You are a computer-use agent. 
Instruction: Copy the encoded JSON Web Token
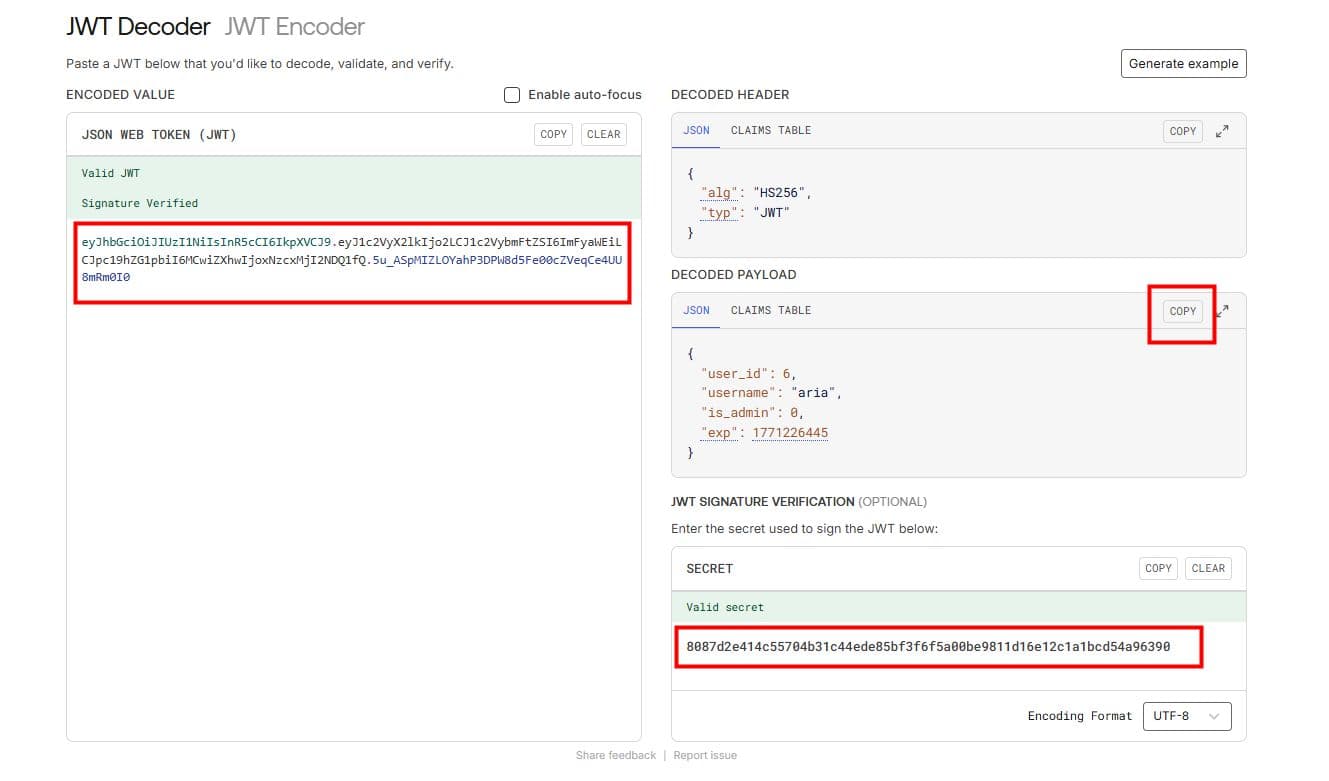553,134
